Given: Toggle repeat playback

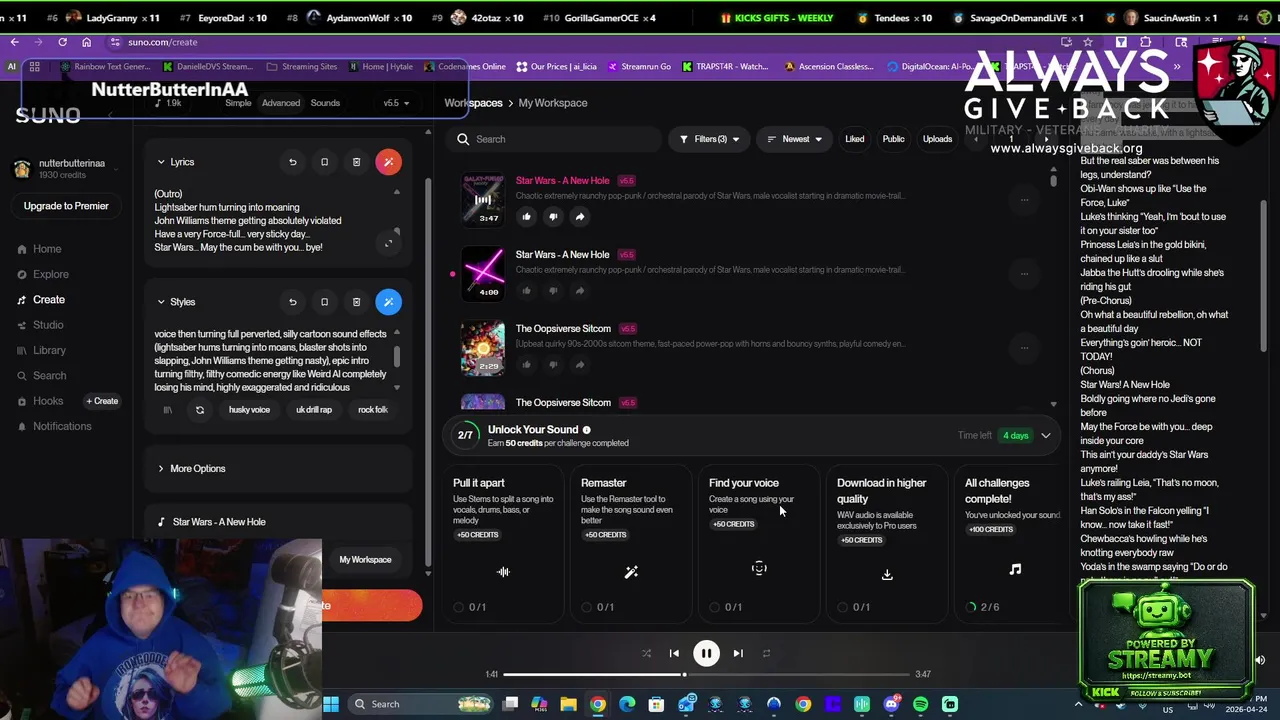Looking at the screenshot, I should tap(766, 653).
